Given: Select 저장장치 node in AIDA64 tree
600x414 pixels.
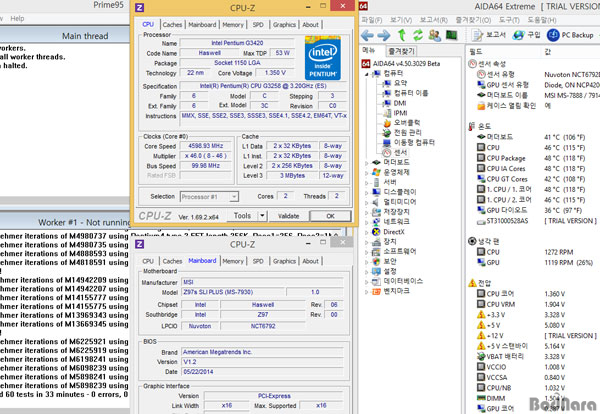Looking at the screenshot, I should (391, 212).
